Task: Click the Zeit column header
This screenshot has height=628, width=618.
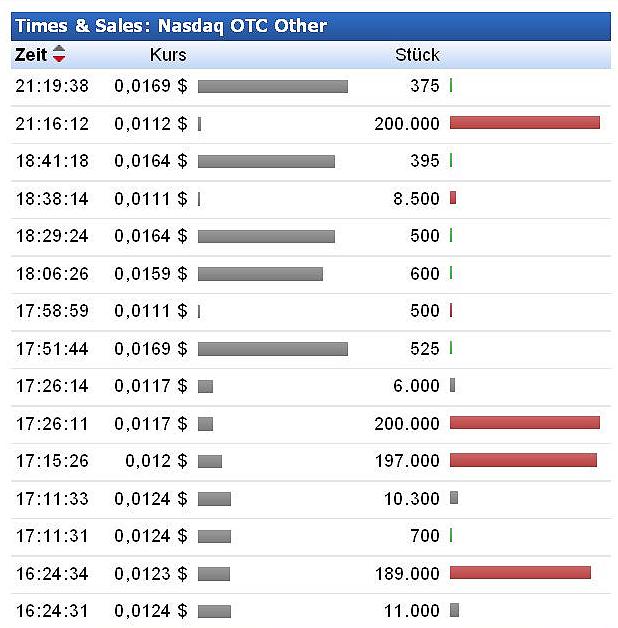Action: (x=31, y=55)
